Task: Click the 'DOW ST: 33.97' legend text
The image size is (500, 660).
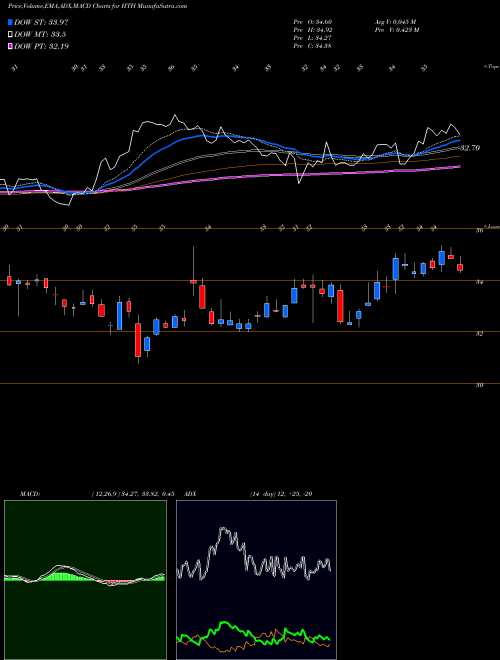Action: pyautogui.click(x=41, y=22)
